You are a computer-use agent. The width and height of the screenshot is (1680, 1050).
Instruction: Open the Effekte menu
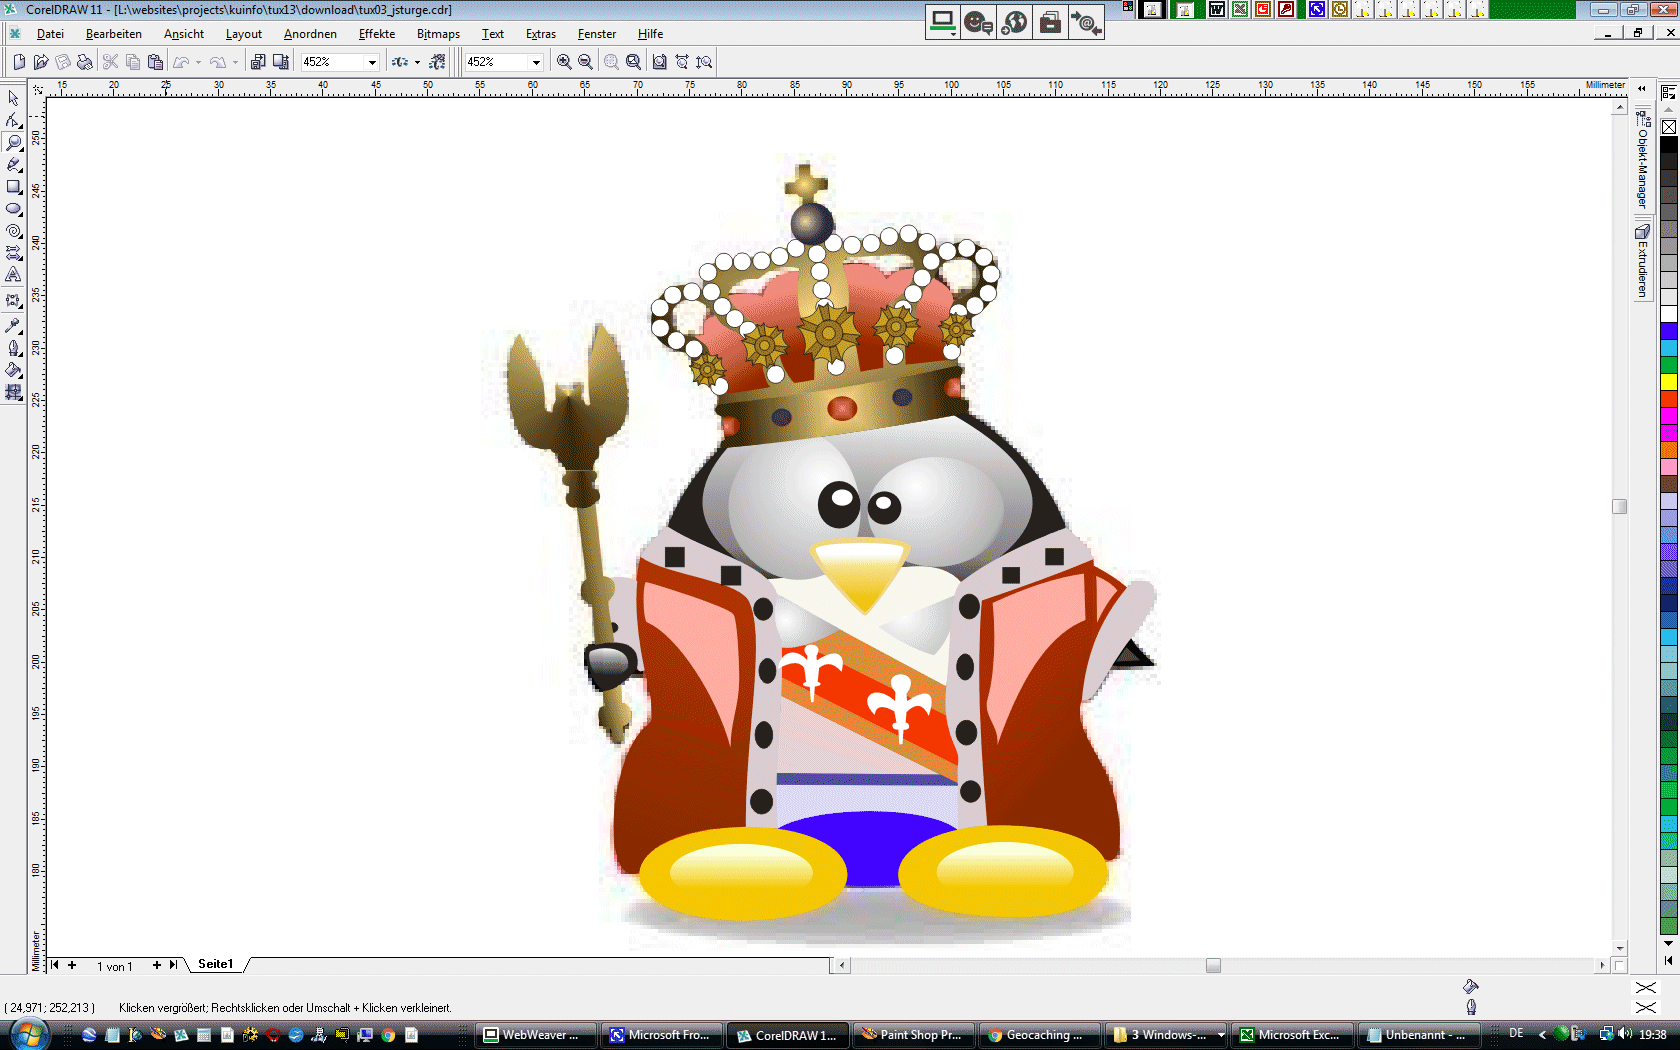click(x=377, y=34)
